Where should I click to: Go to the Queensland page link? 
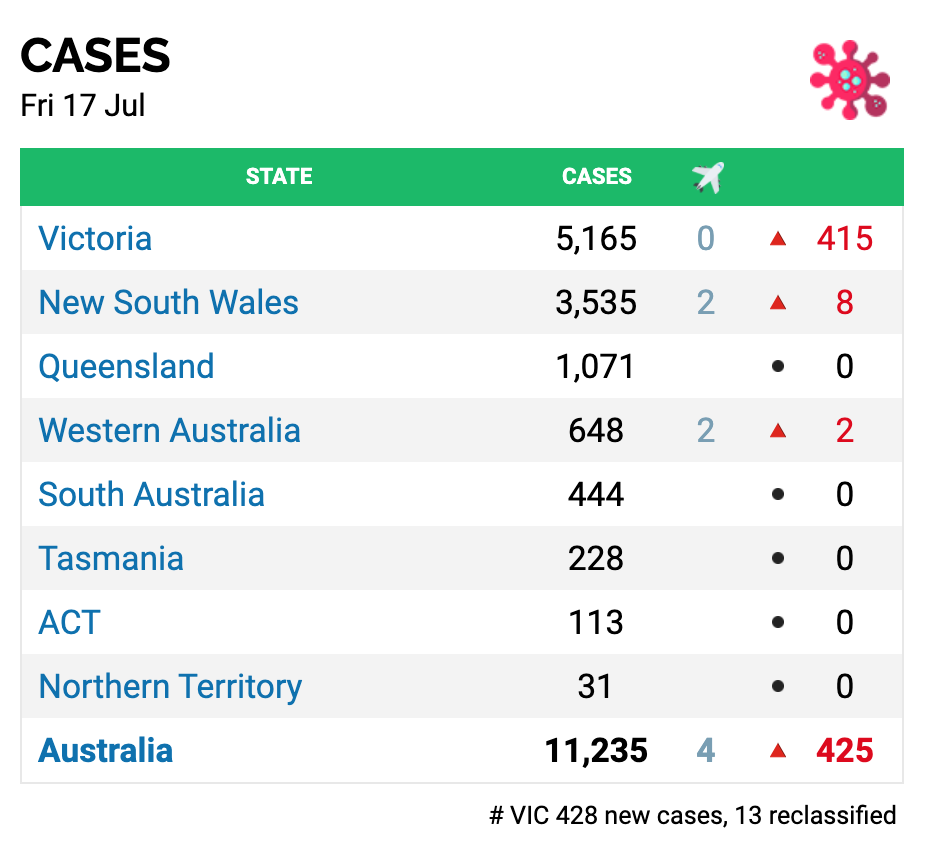126,367
